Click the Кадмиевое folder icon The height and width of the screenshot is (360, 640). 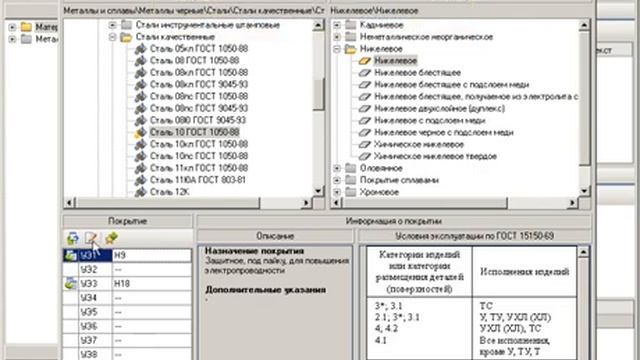(351, 25)
